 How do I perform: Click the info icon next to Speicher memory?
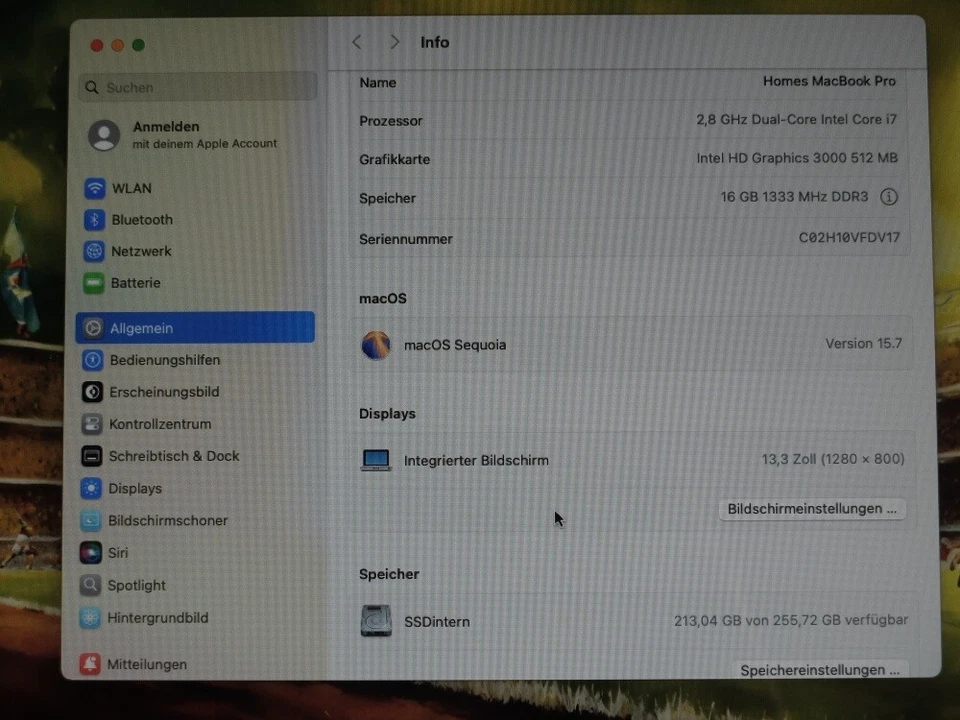(889, 197)
